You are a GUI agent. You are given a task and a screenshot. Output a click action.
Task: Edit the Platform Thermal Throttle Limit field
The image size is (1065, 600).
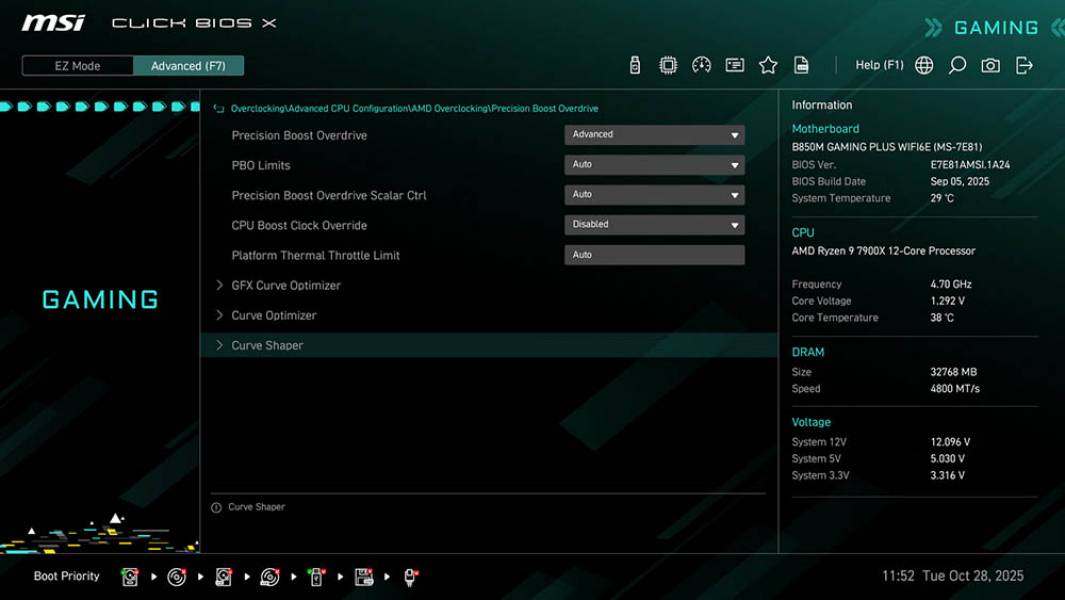(654, 254)
